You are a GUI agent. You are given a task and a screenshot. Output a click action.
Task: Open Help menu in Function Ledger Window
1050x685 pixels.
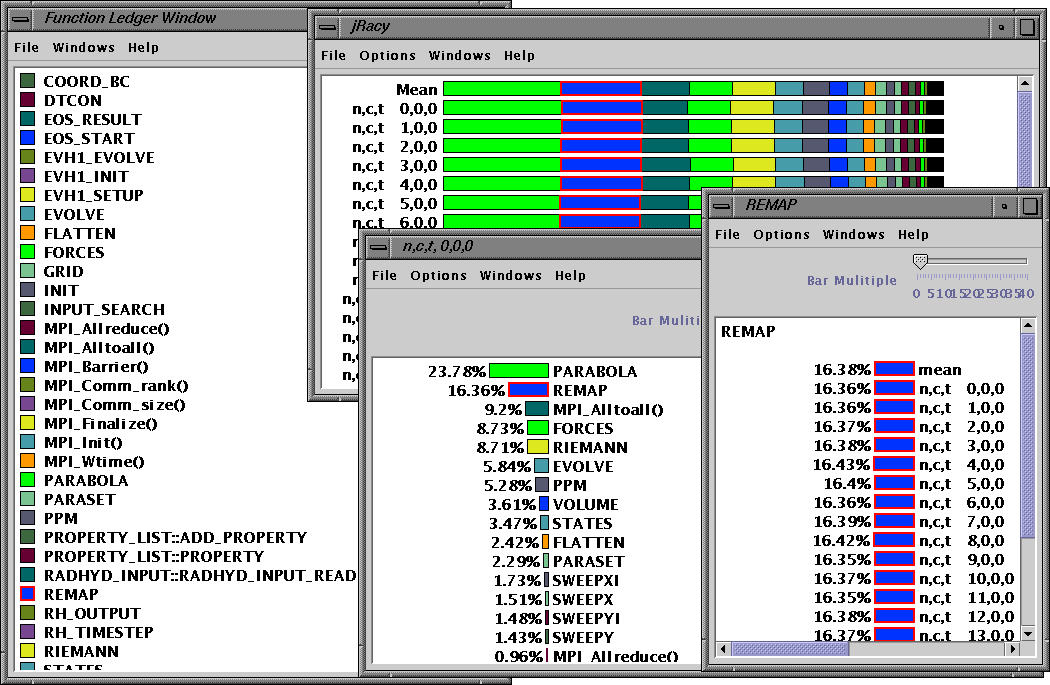click(143, 48)
